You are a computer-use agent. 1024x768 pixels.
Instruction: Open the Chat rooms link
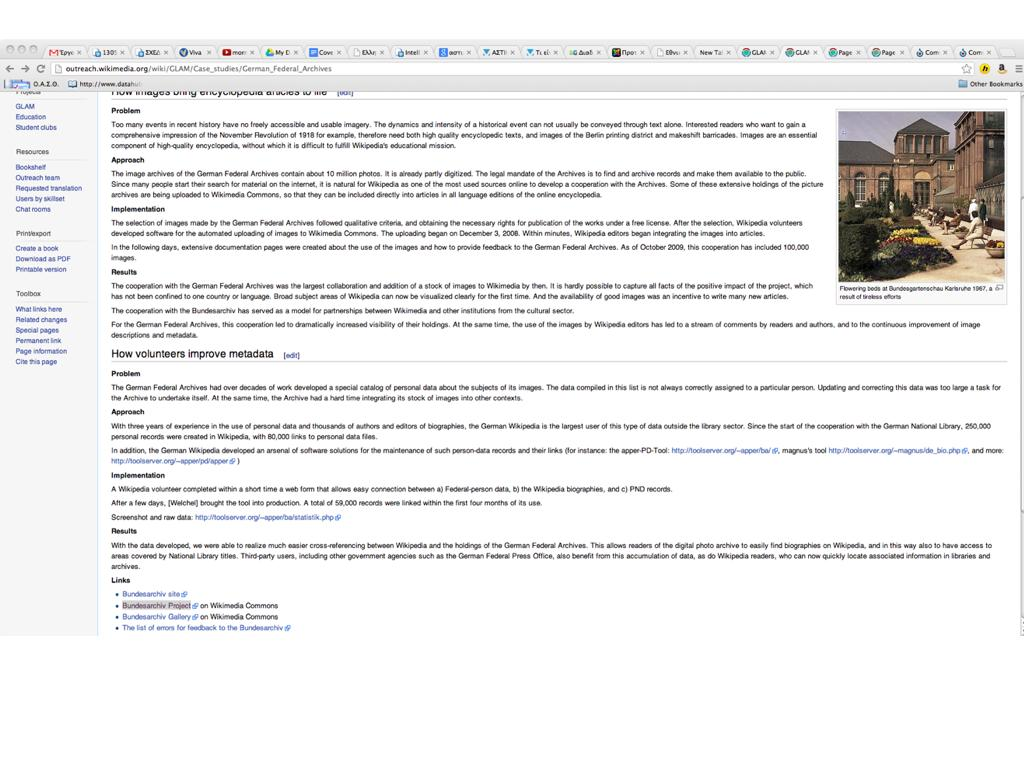pos(33,209)
